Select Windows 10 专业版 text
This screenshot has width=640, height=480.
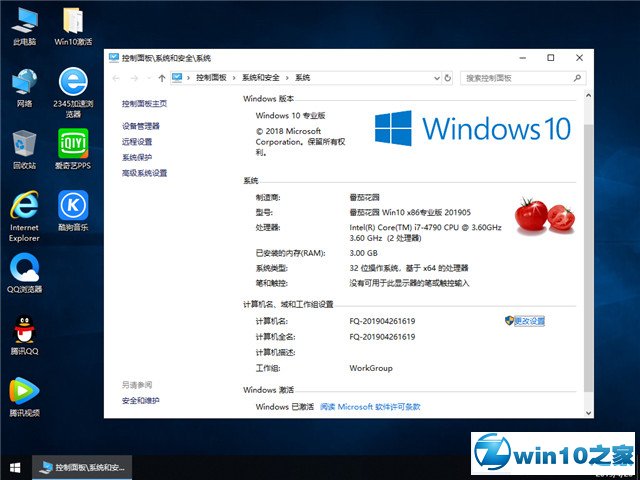tap(290, 116)
